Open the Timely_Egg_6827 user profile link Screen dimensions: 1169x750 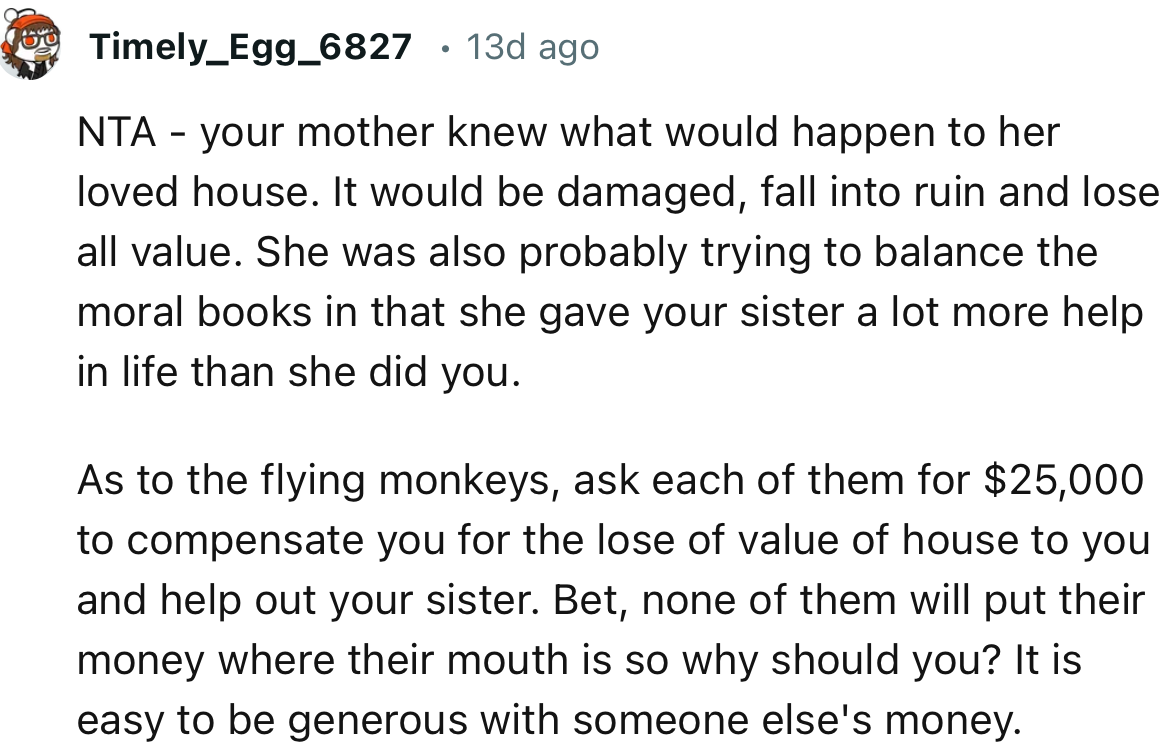[x=250, y=47]
